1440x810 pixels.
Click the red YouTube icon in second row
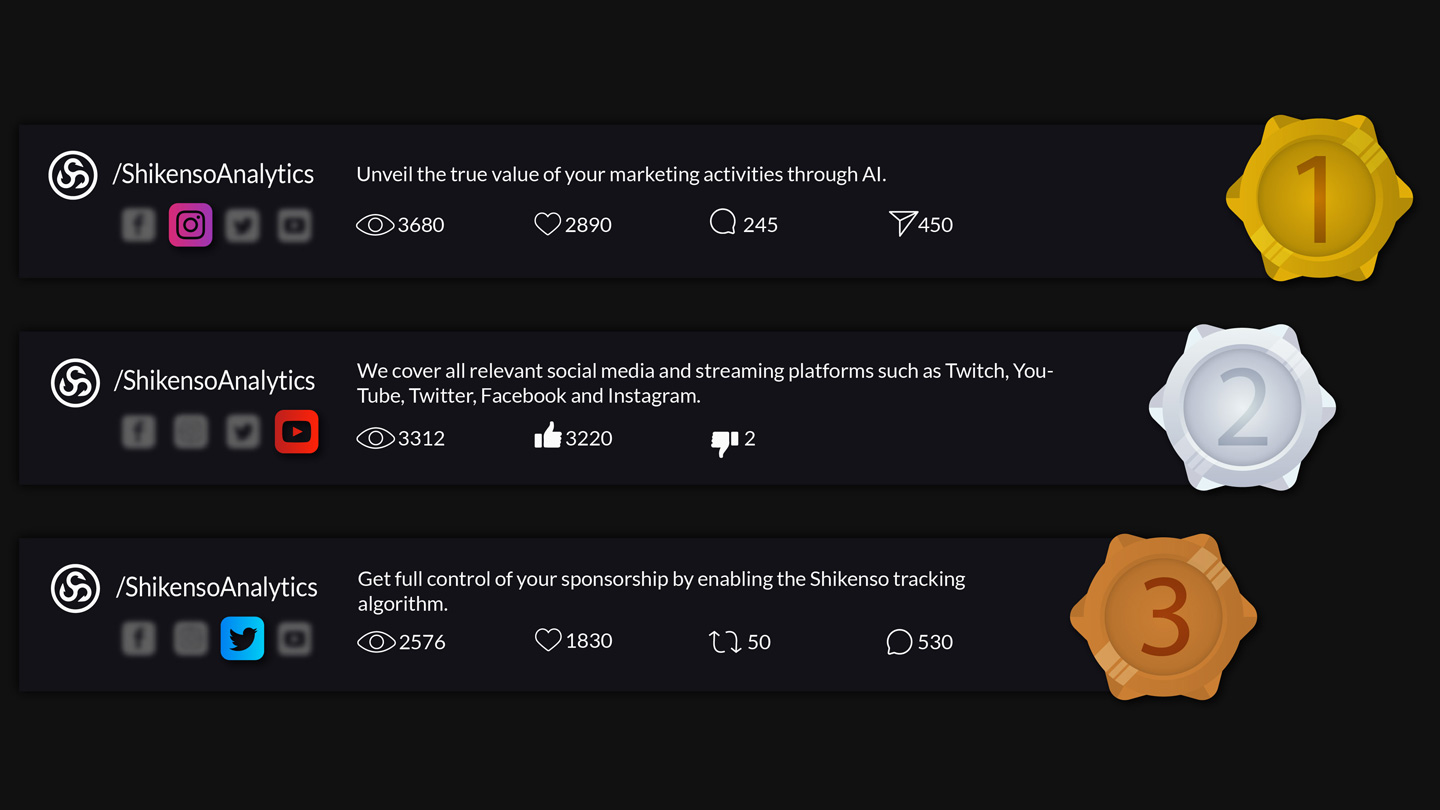point(296,432)
